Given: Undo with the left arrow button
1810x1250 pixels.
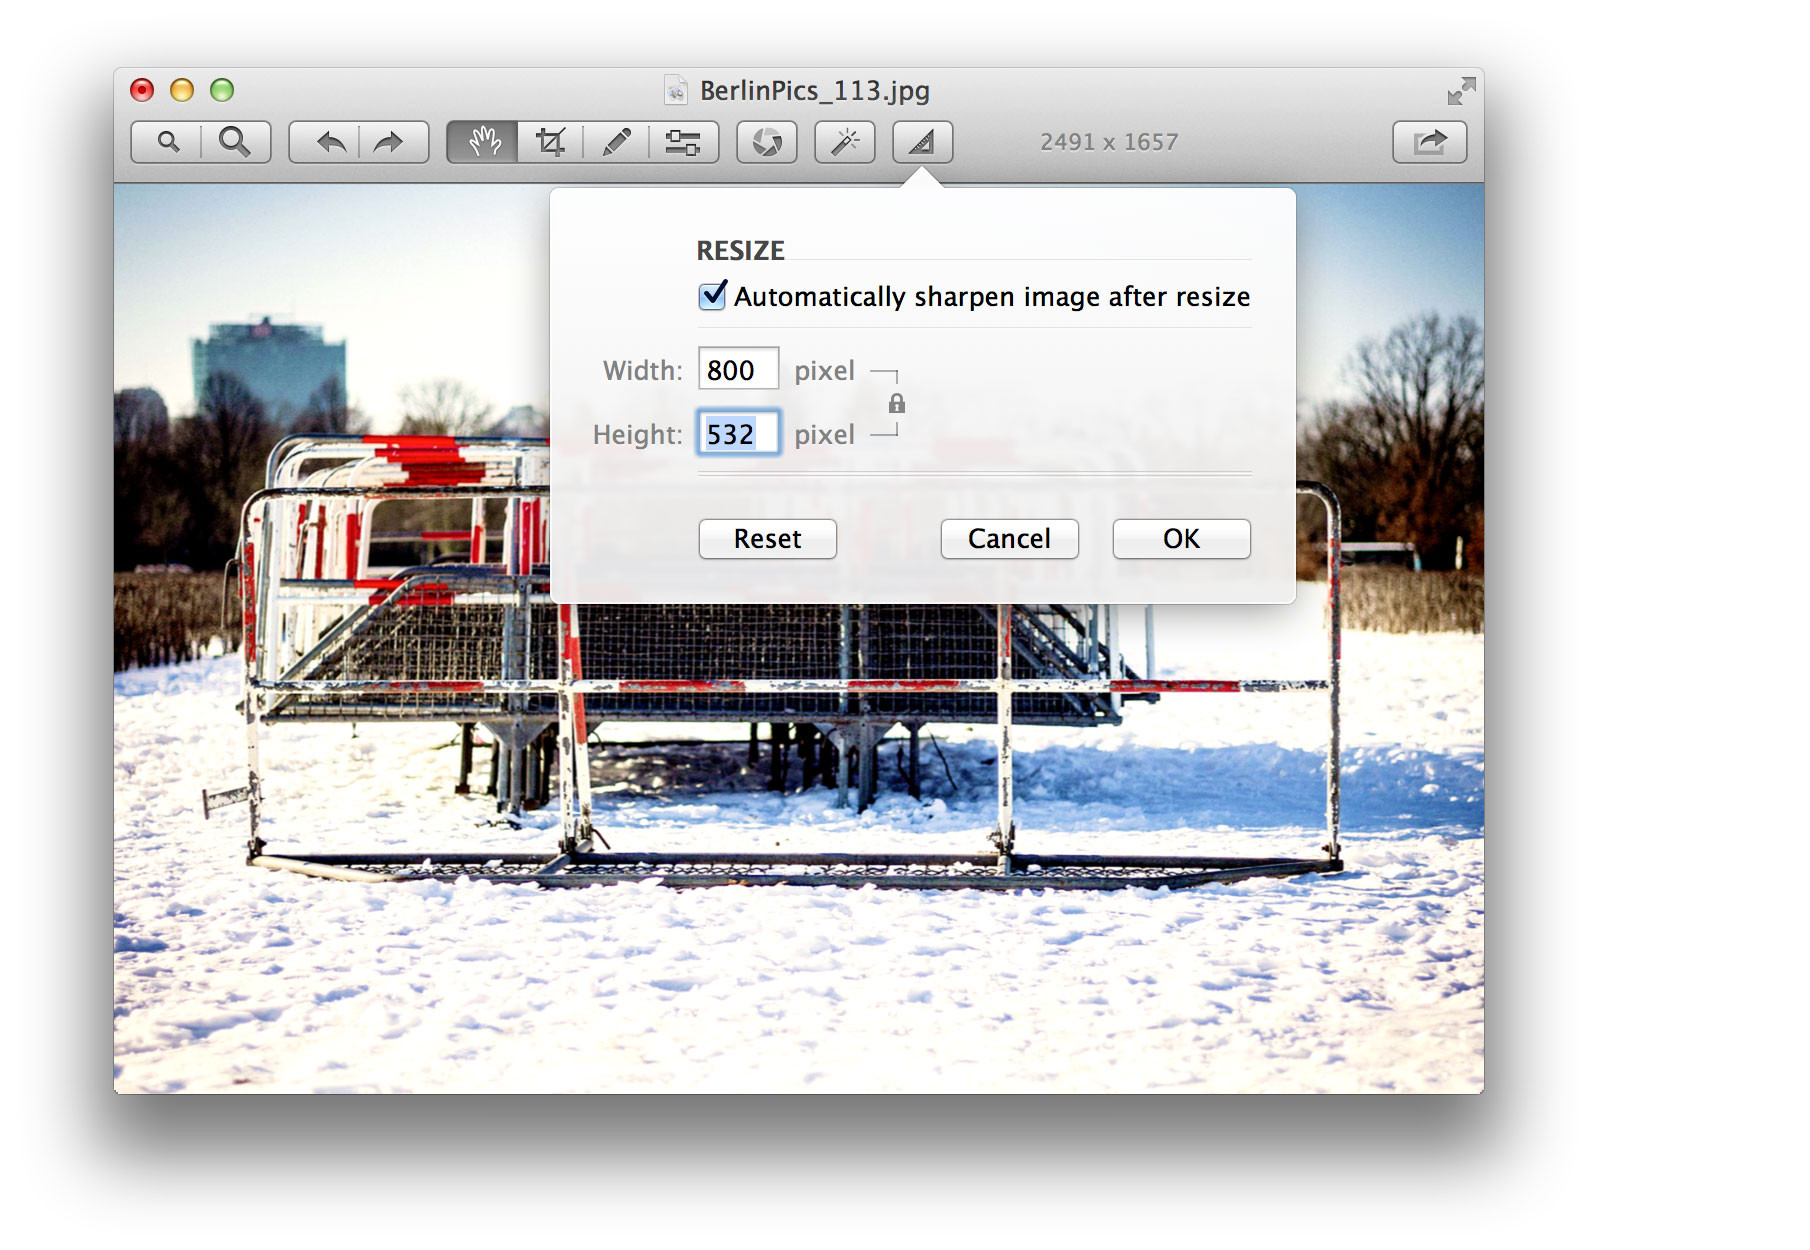Looking at the screenshot, I should (x=325, y=142).
